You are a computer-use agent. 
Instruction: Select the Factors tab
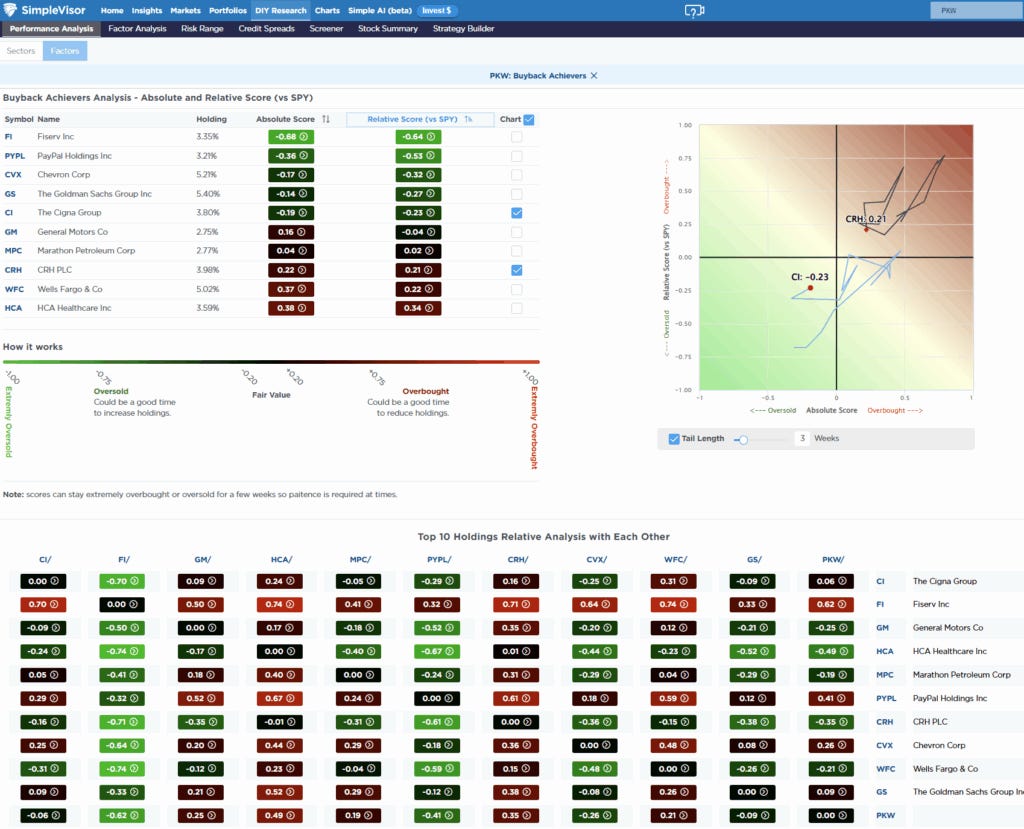pyautogui.click(x=64, y=50)
